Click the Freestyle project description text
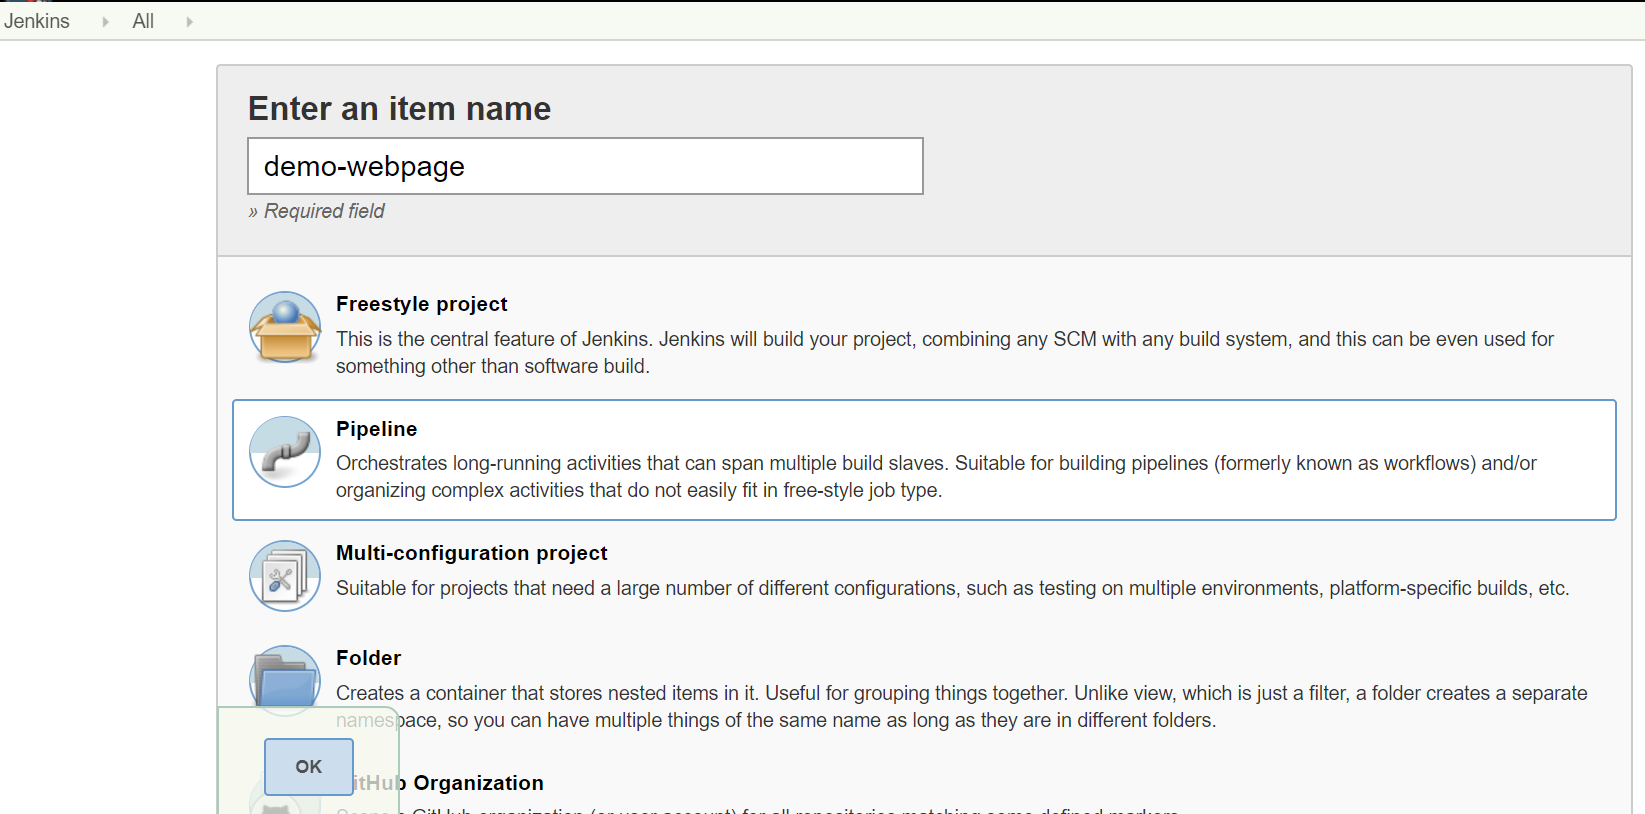Viewport: 1645px width, 814px height. click(945, 353)
